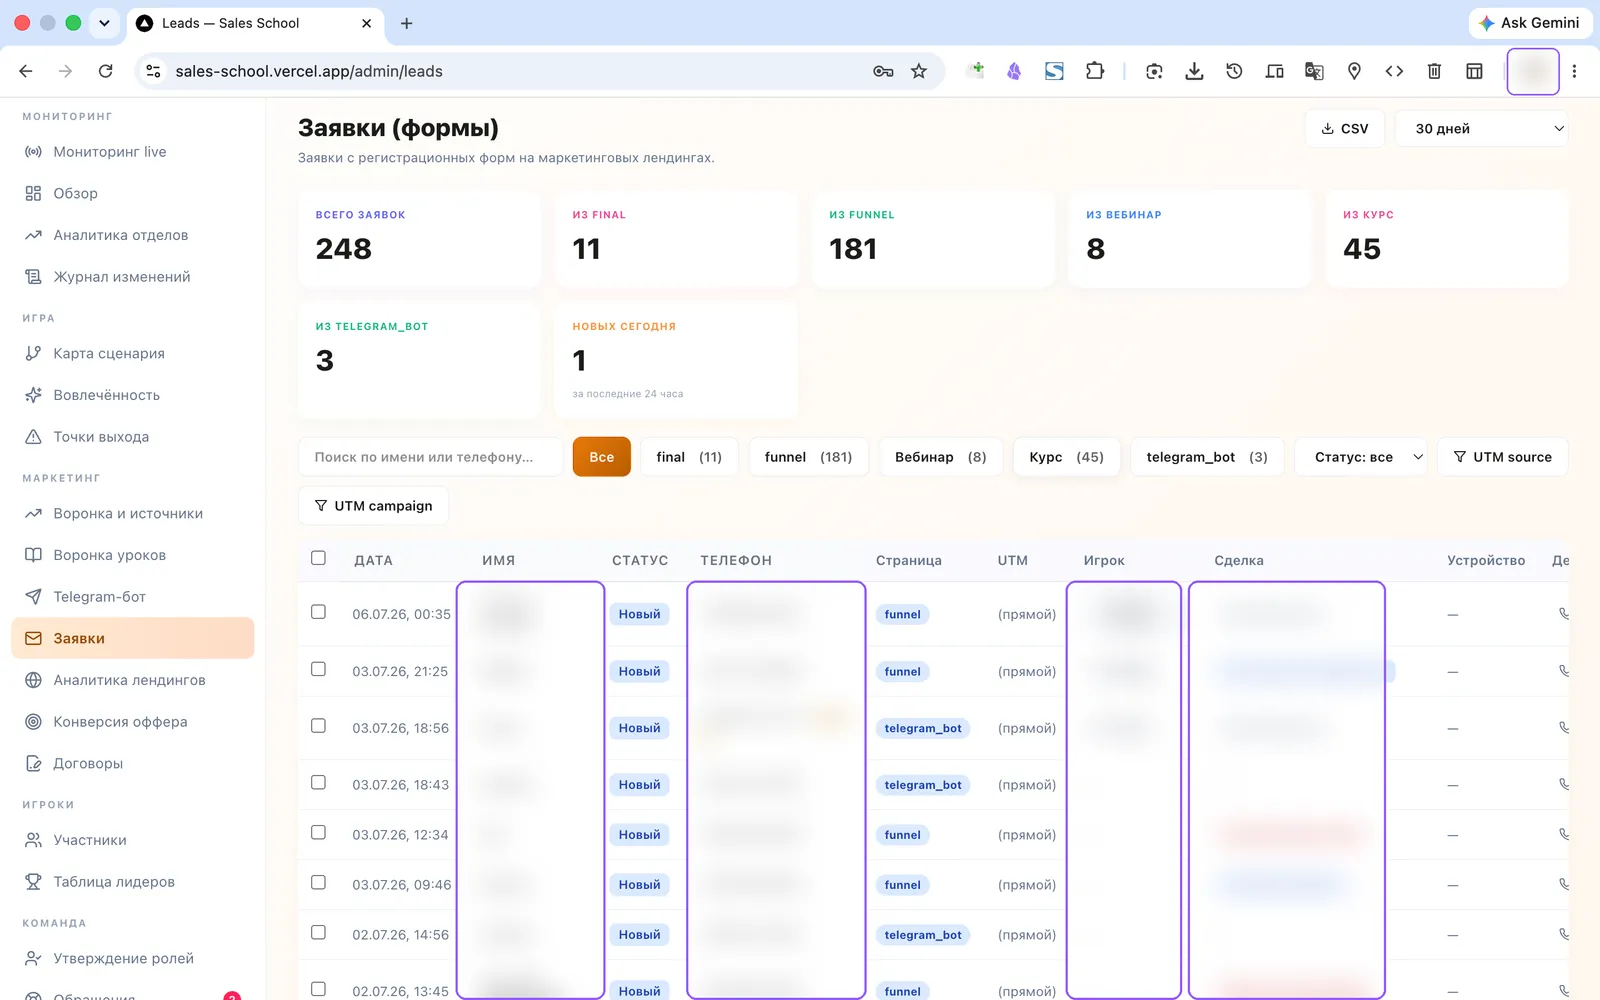The height and width of the screenshot is (1000, 1600).
Task: Open Таблица лидеров page
Action: click(114, 882)
